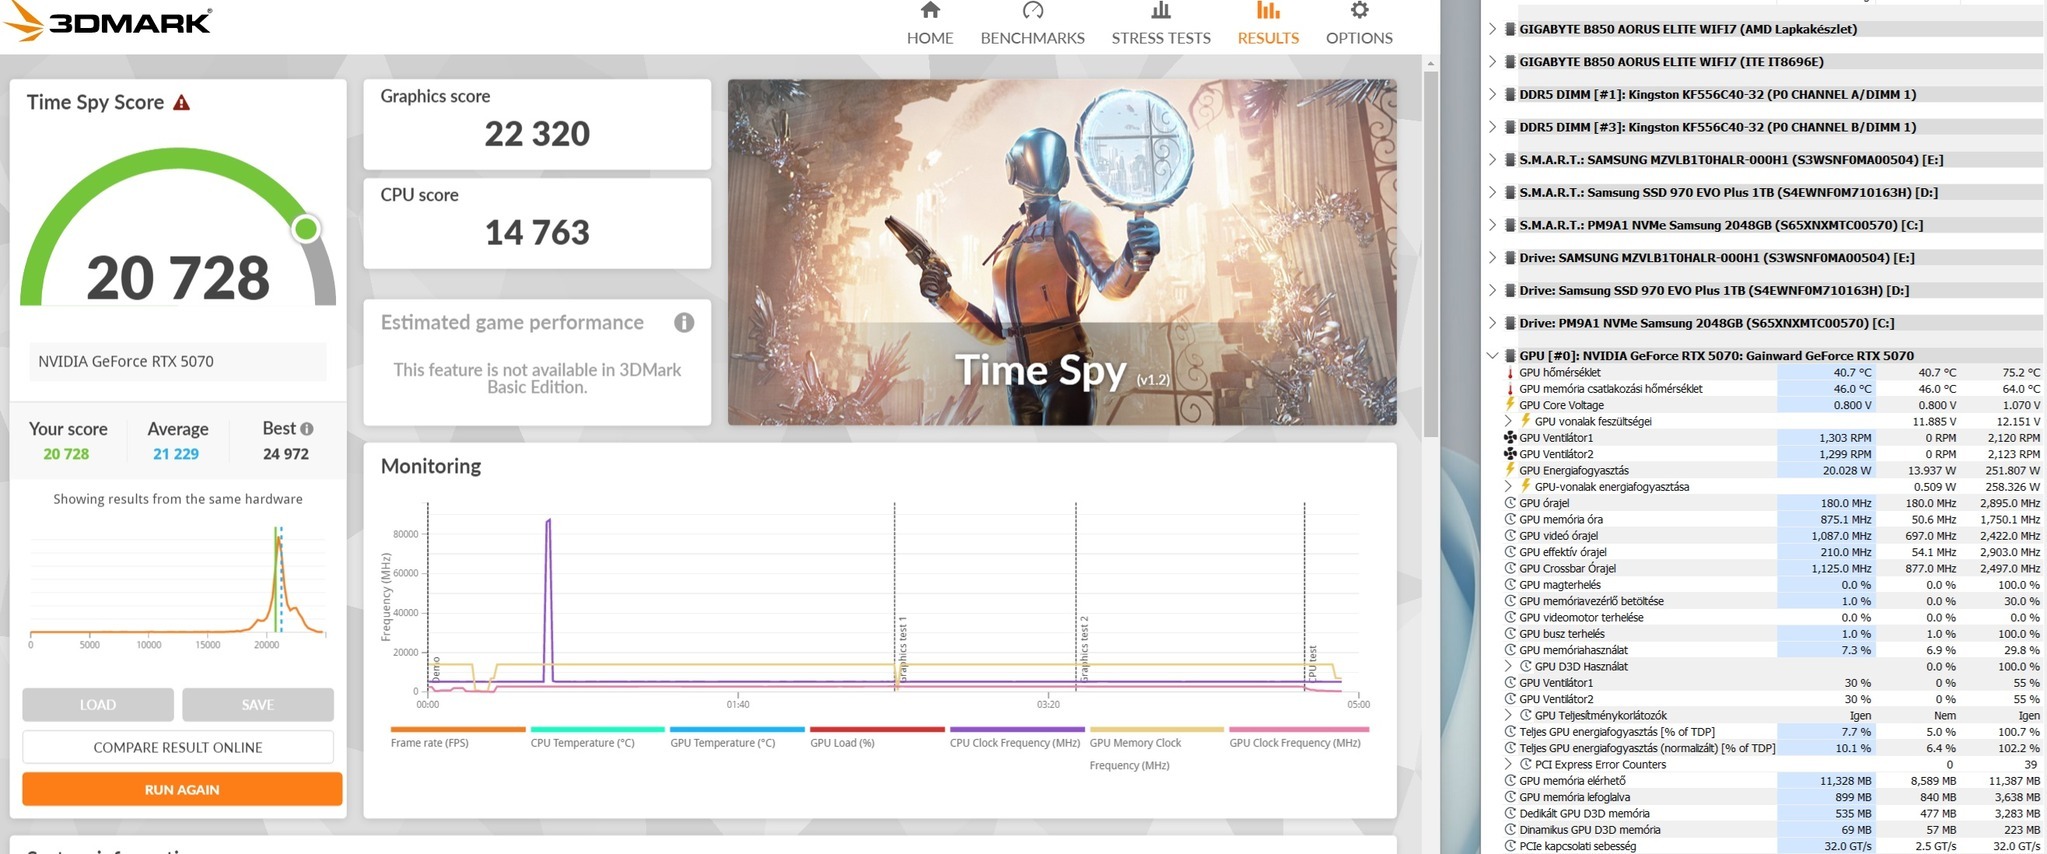Click the thermometer icon for GPU memória csatlakozási hőmérséklet
This screenshot has width=2047, height=854.
1510,389
